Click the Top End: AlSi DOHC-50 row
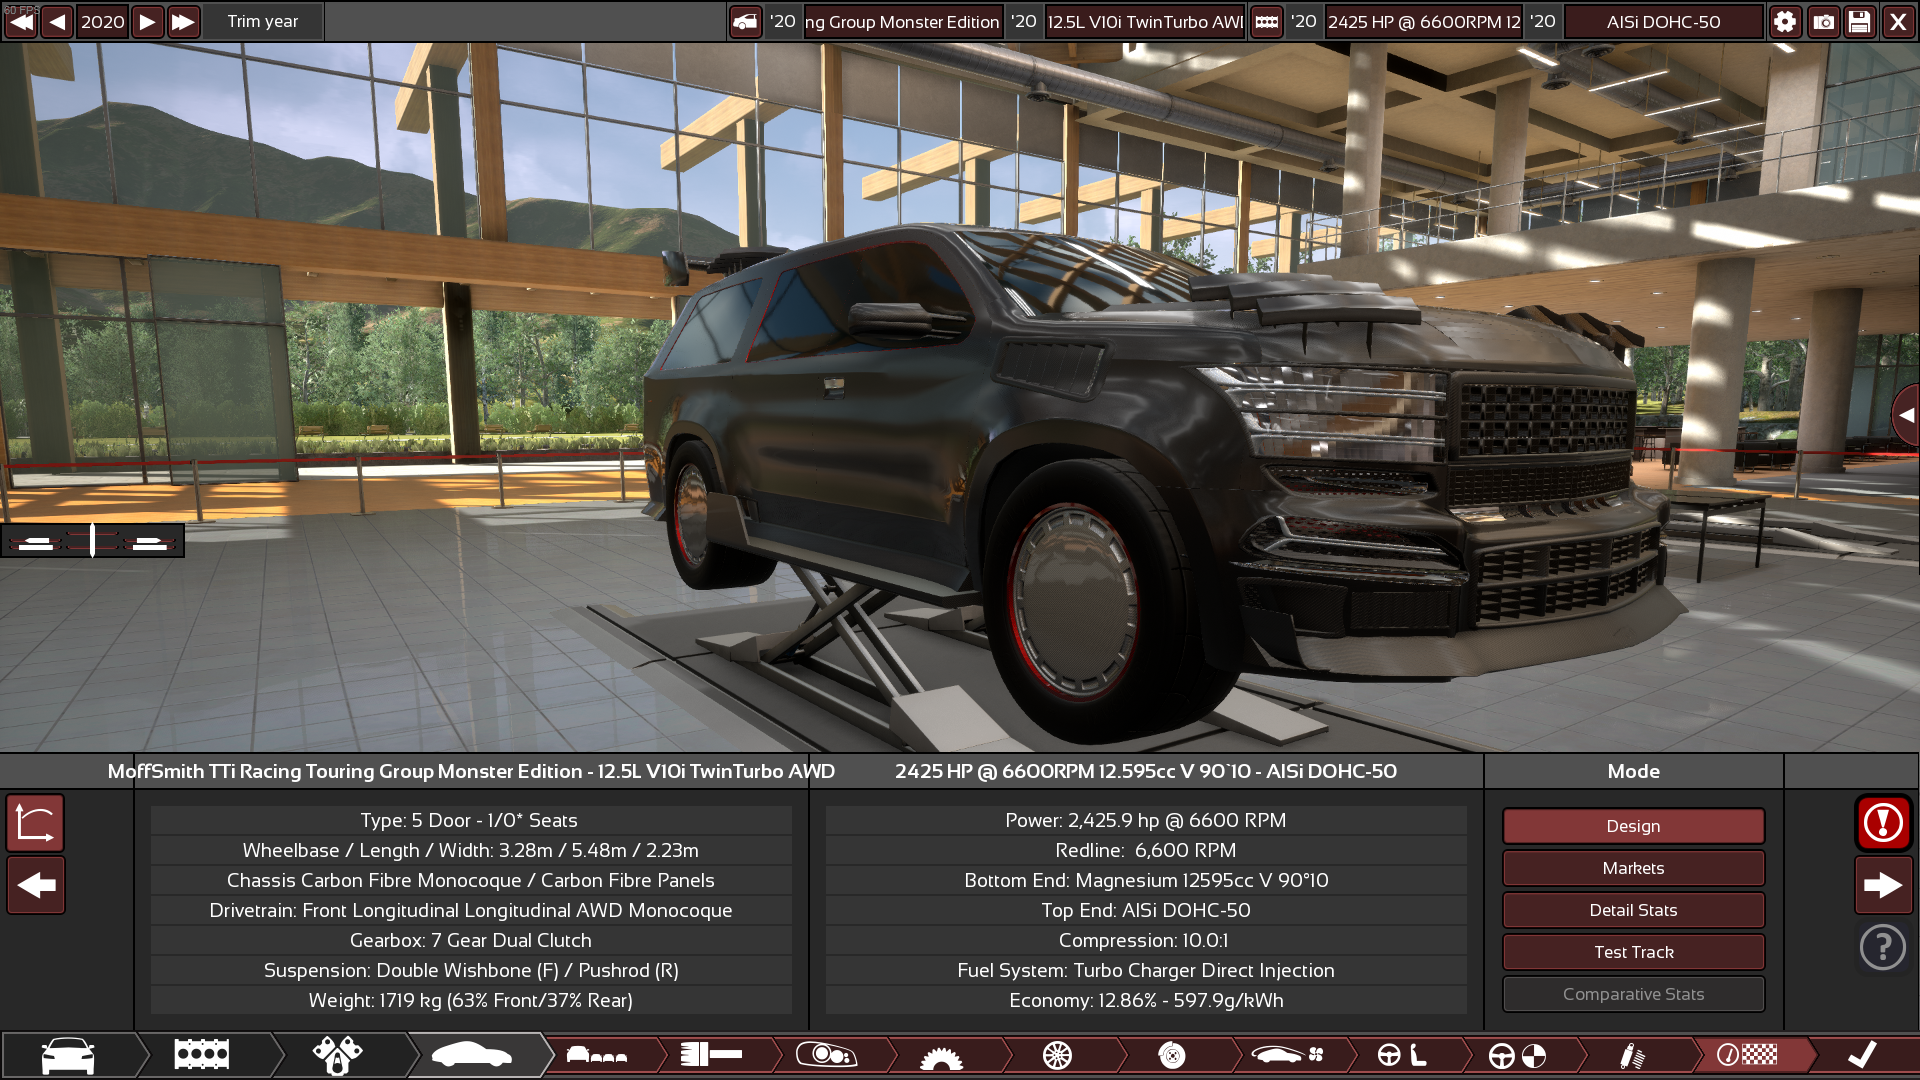 point(1146,910)
